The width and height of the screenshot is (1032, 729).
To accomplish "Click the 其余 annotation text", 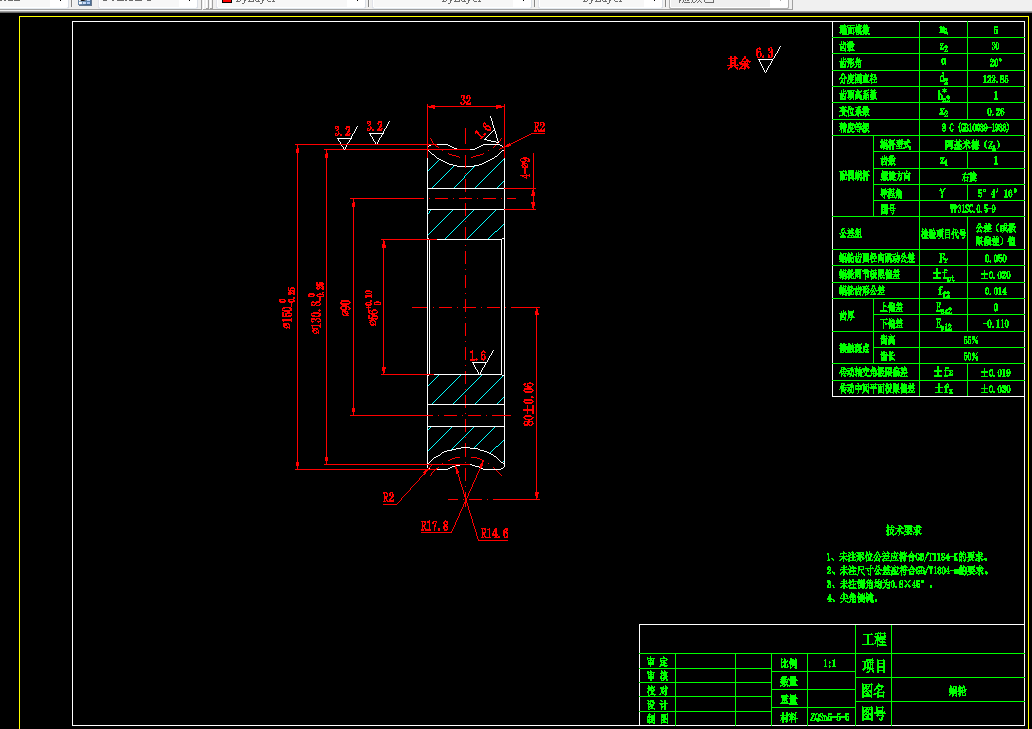I will 738,63.
